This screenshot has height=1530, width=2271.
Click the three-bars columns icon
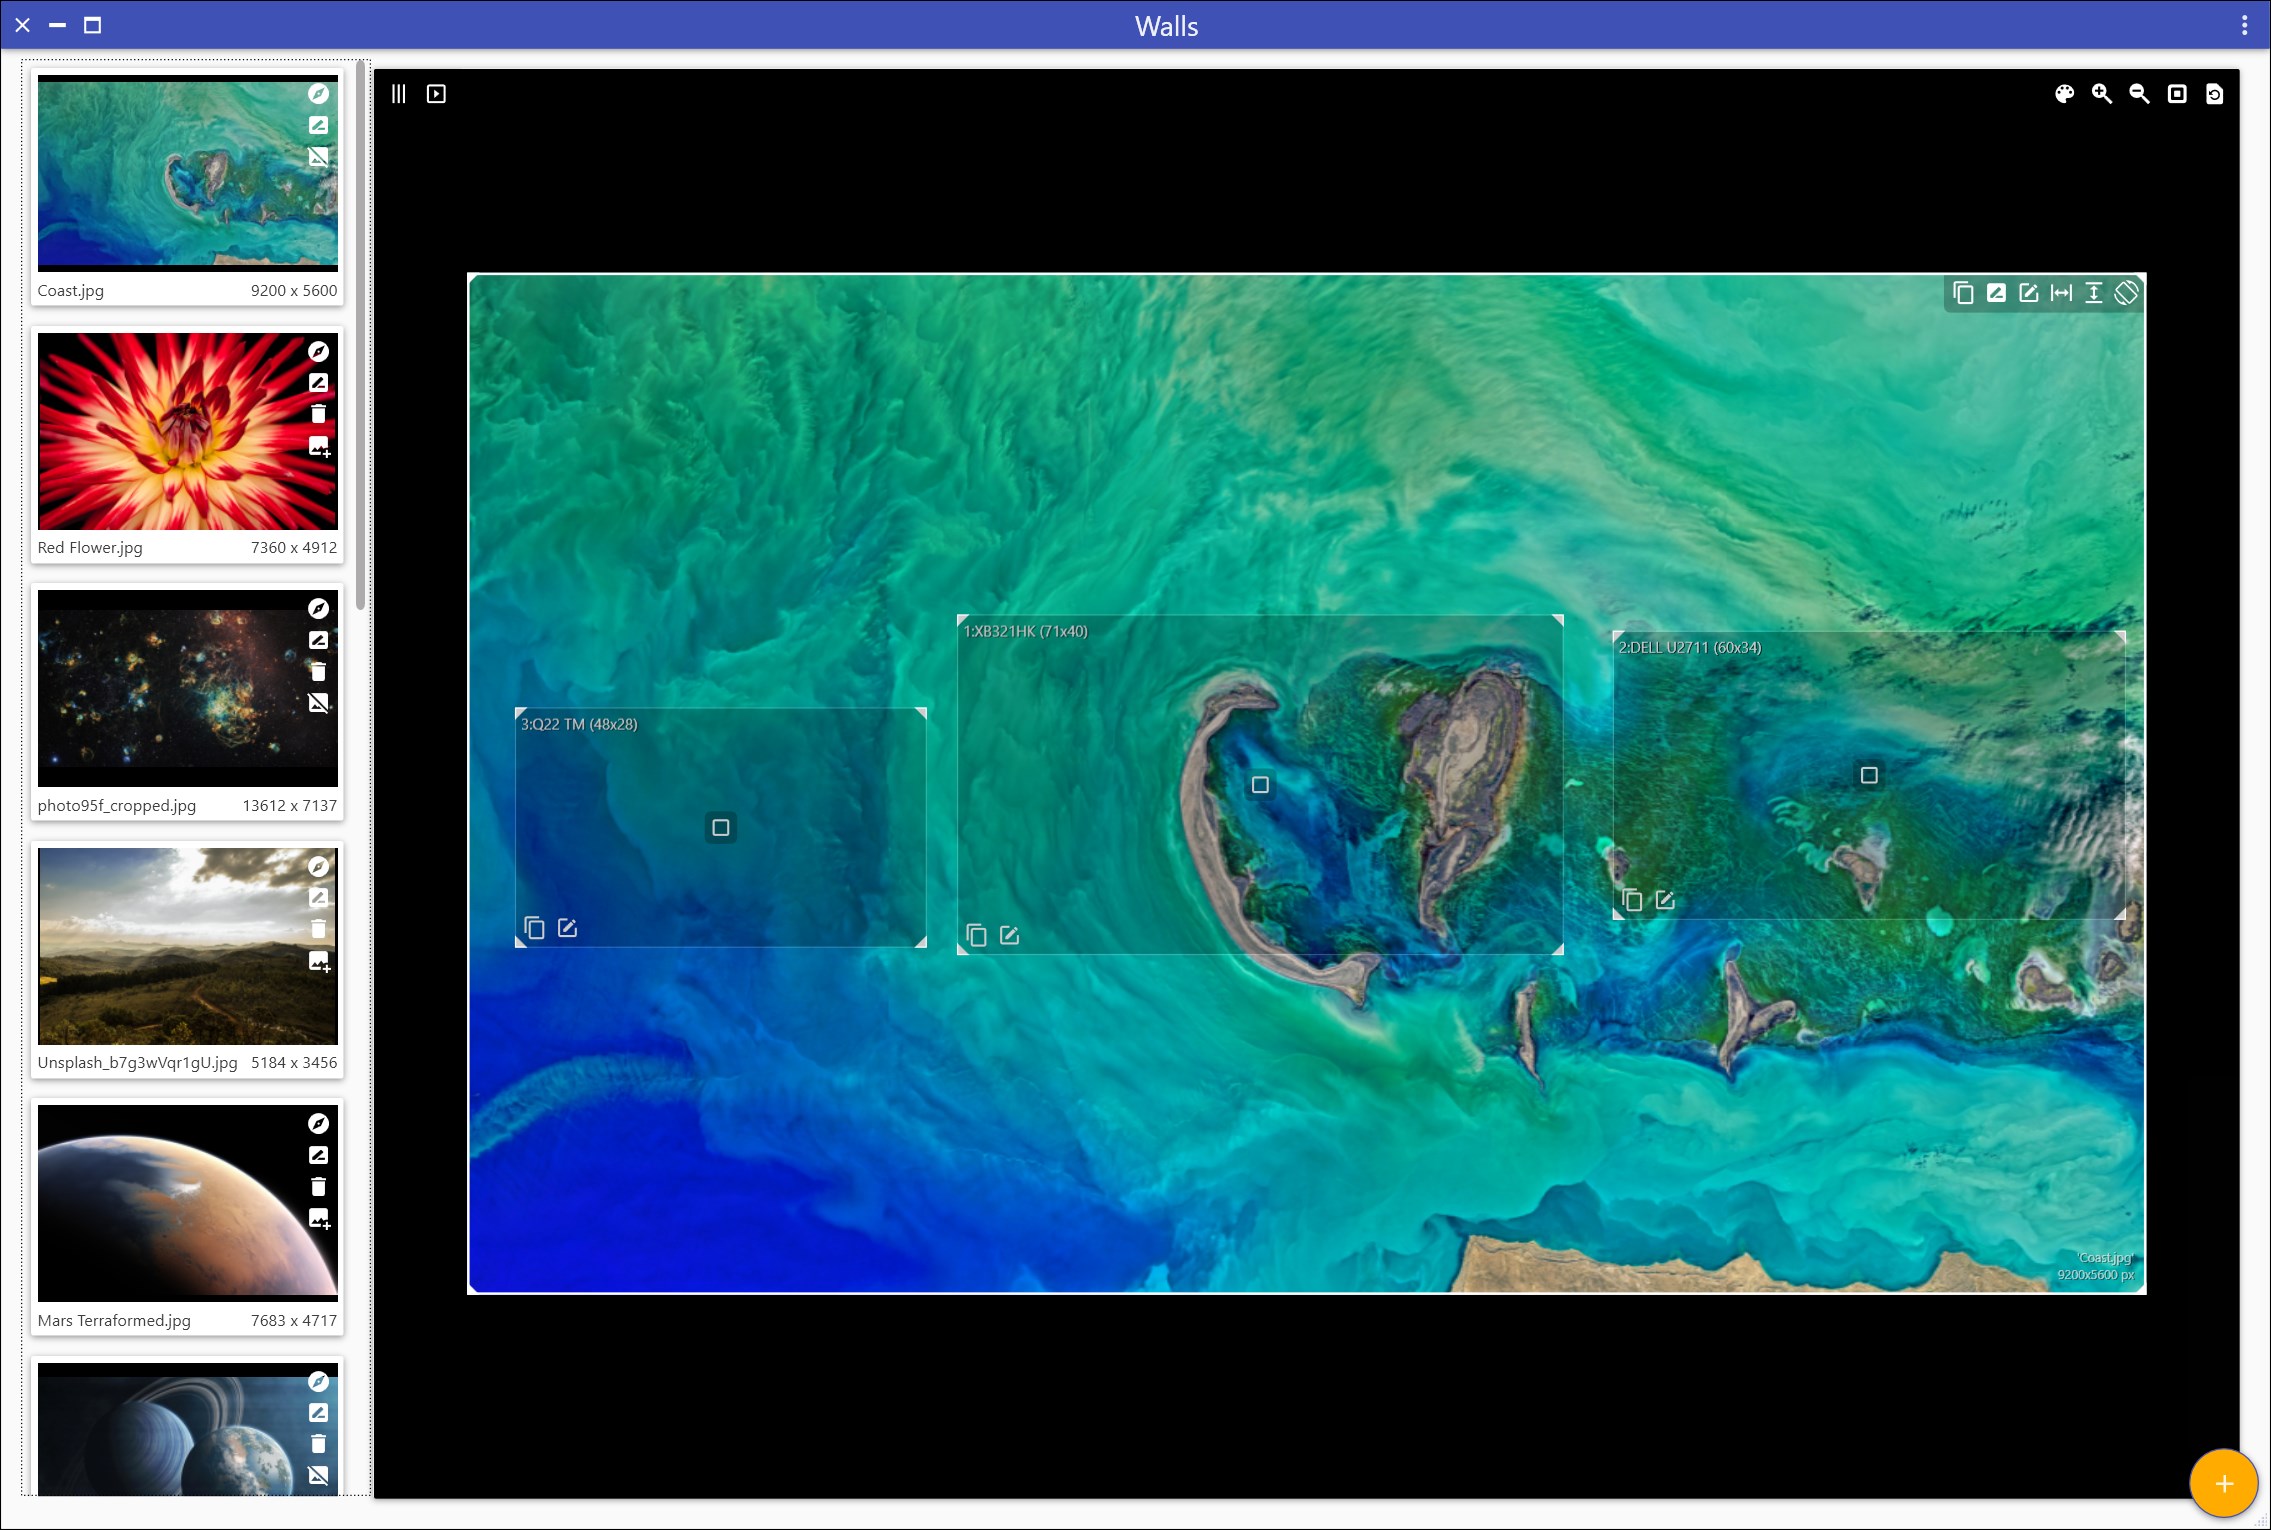tap(399, 94)
